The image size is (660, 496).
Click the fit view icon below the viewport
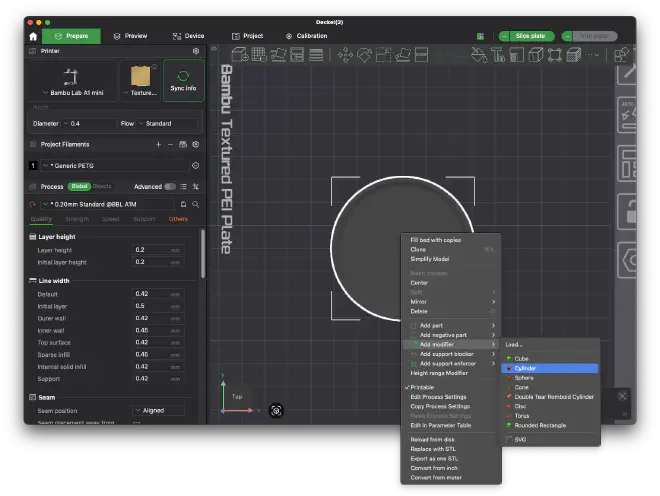pos(276,411)
